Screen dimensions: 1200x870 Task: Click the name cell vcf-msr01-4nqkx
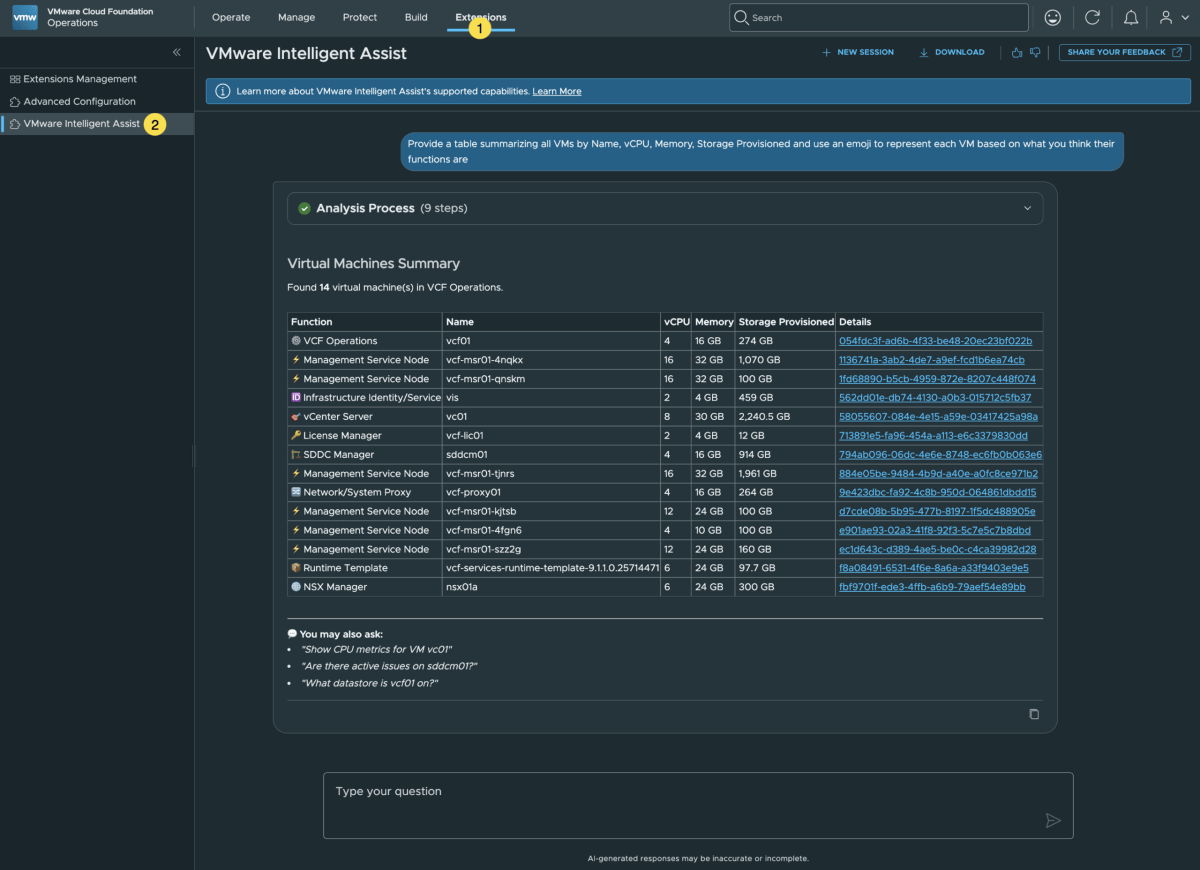point(551,360)
